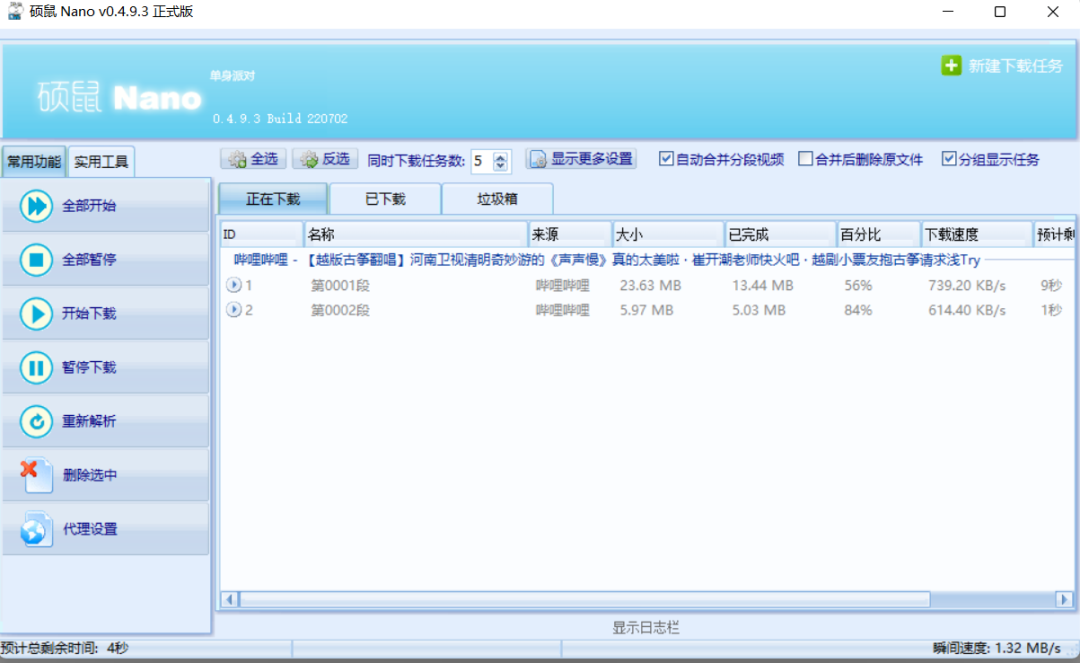Click the 84% percentage cell

click(x=858, y=310)
